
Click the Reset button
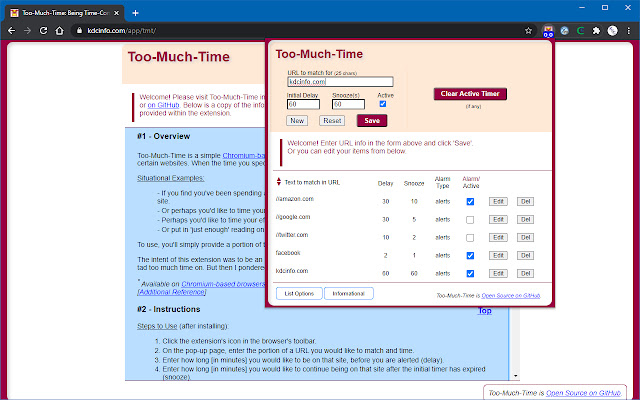tap(332, 121)
